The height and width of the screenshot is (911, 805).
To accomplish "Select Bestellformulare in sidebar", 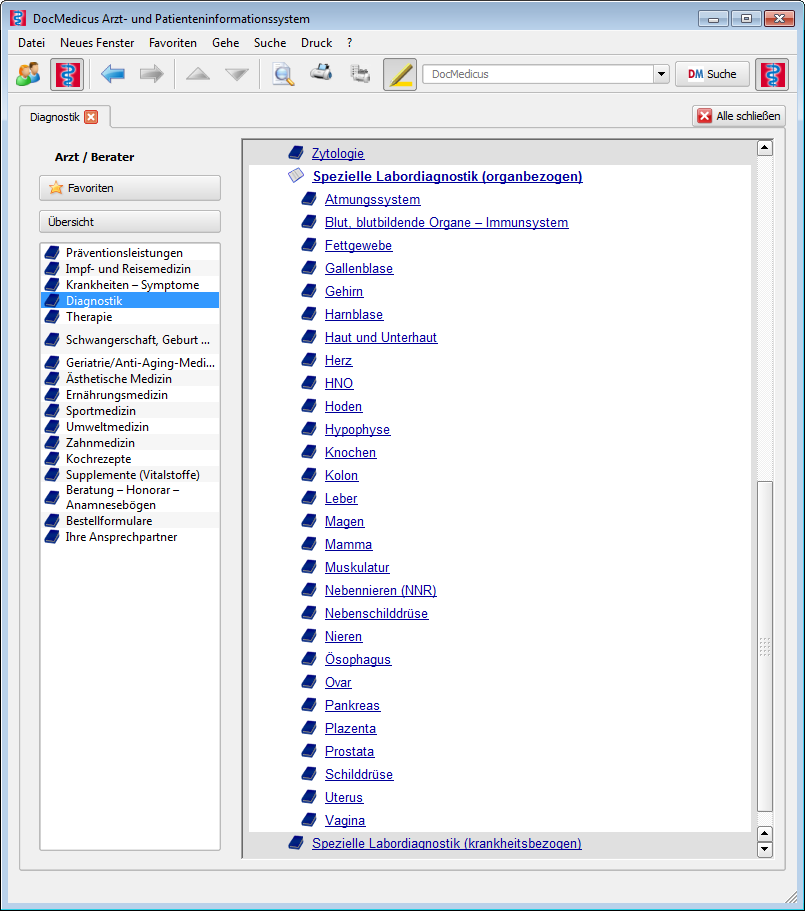I will pyautogui.click(x=130, y=521).
